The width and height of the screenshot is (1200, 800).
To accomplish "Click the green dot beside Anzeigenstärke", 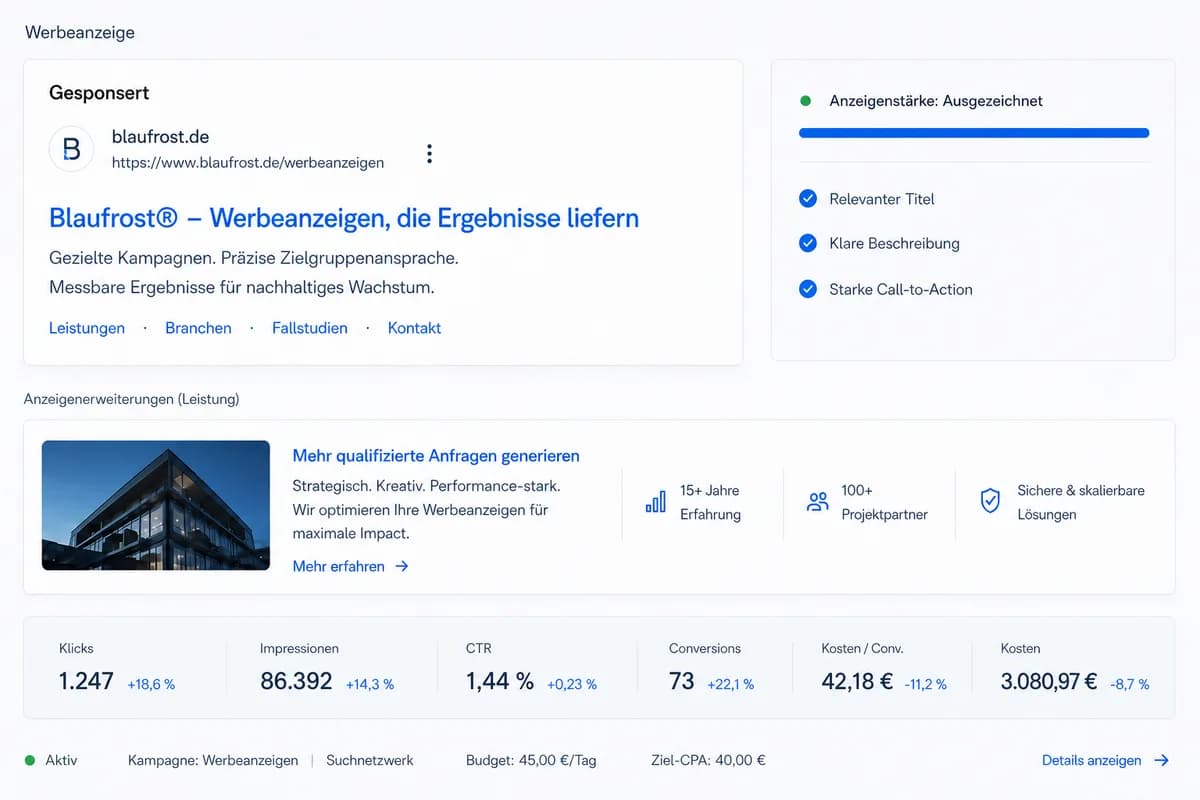I will click(805, 101).
